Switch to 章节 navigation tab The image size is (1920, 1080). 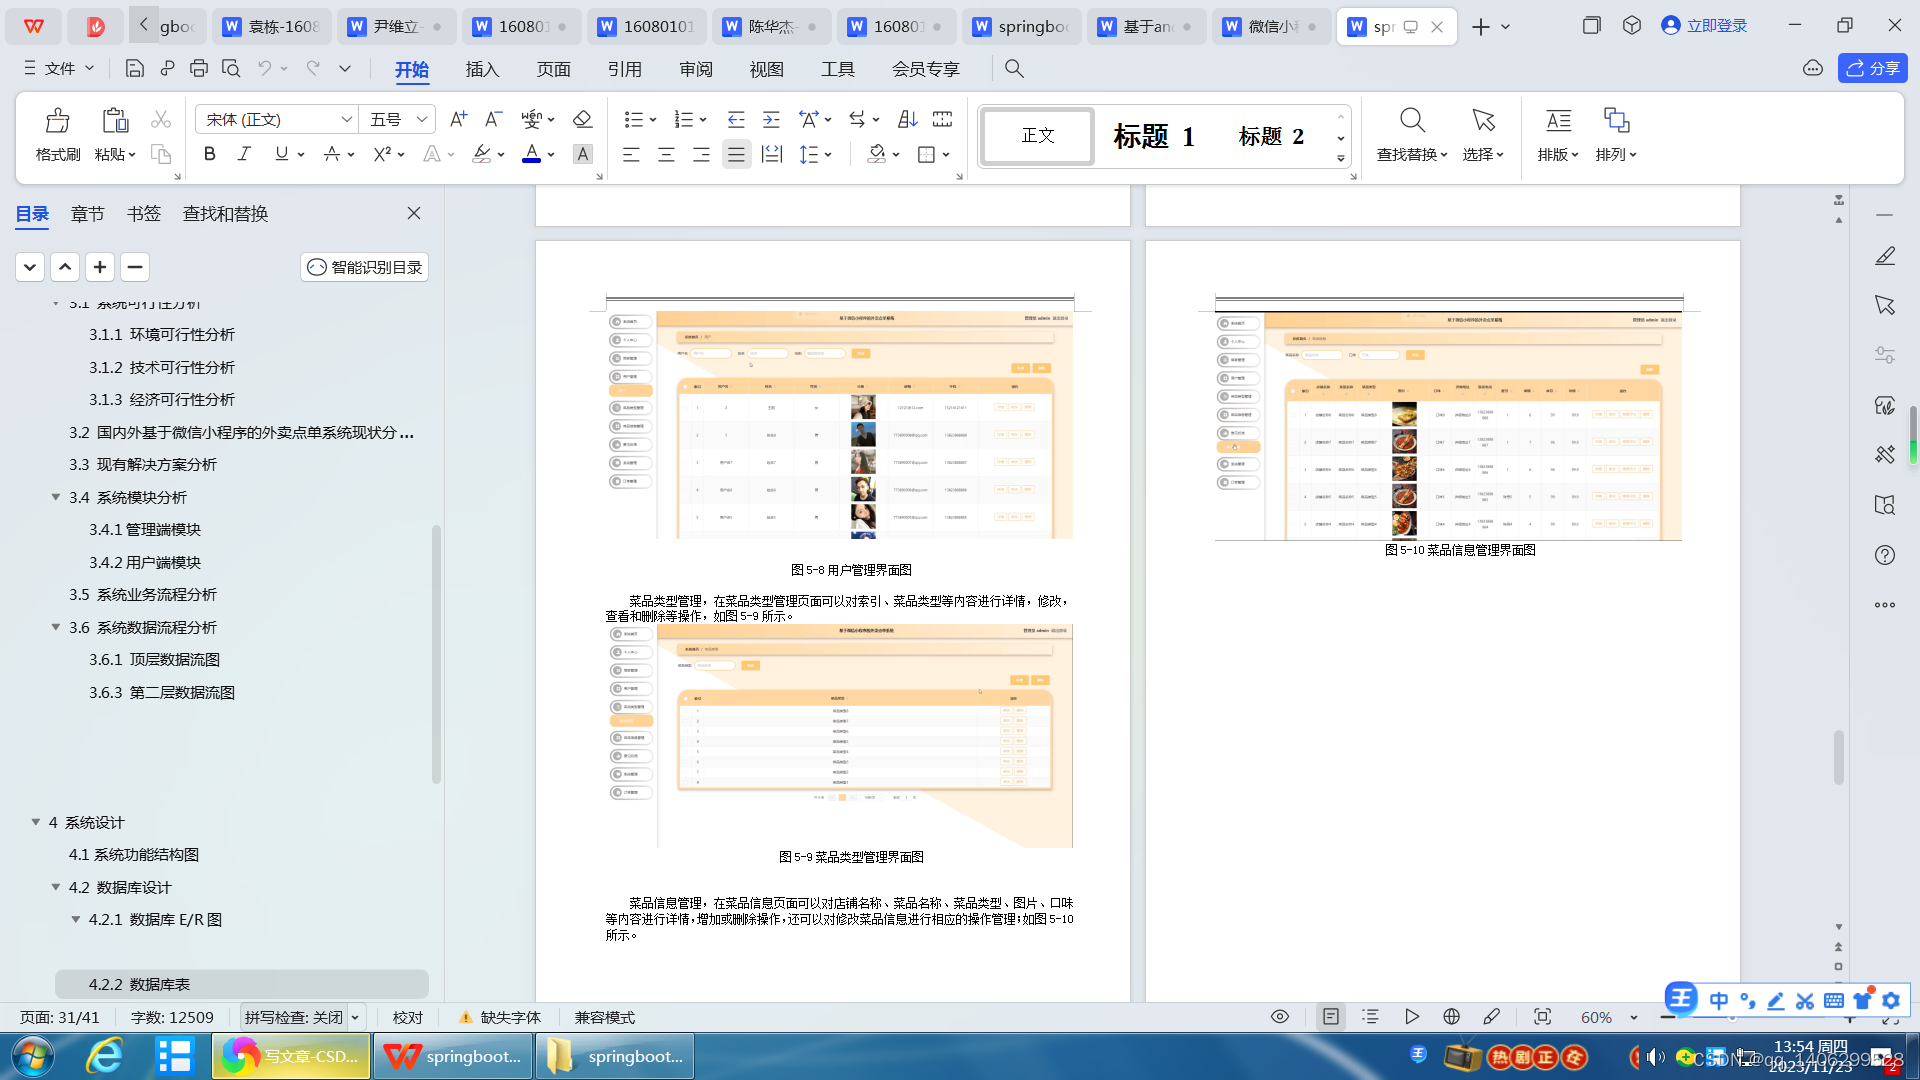(x=87, y=213)
